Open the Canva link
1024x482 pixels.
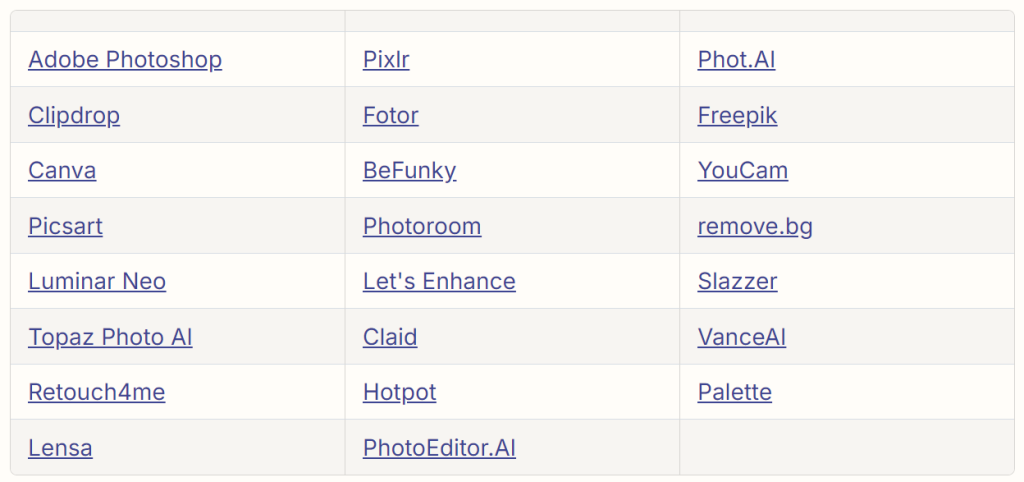(x=62, y=171)
